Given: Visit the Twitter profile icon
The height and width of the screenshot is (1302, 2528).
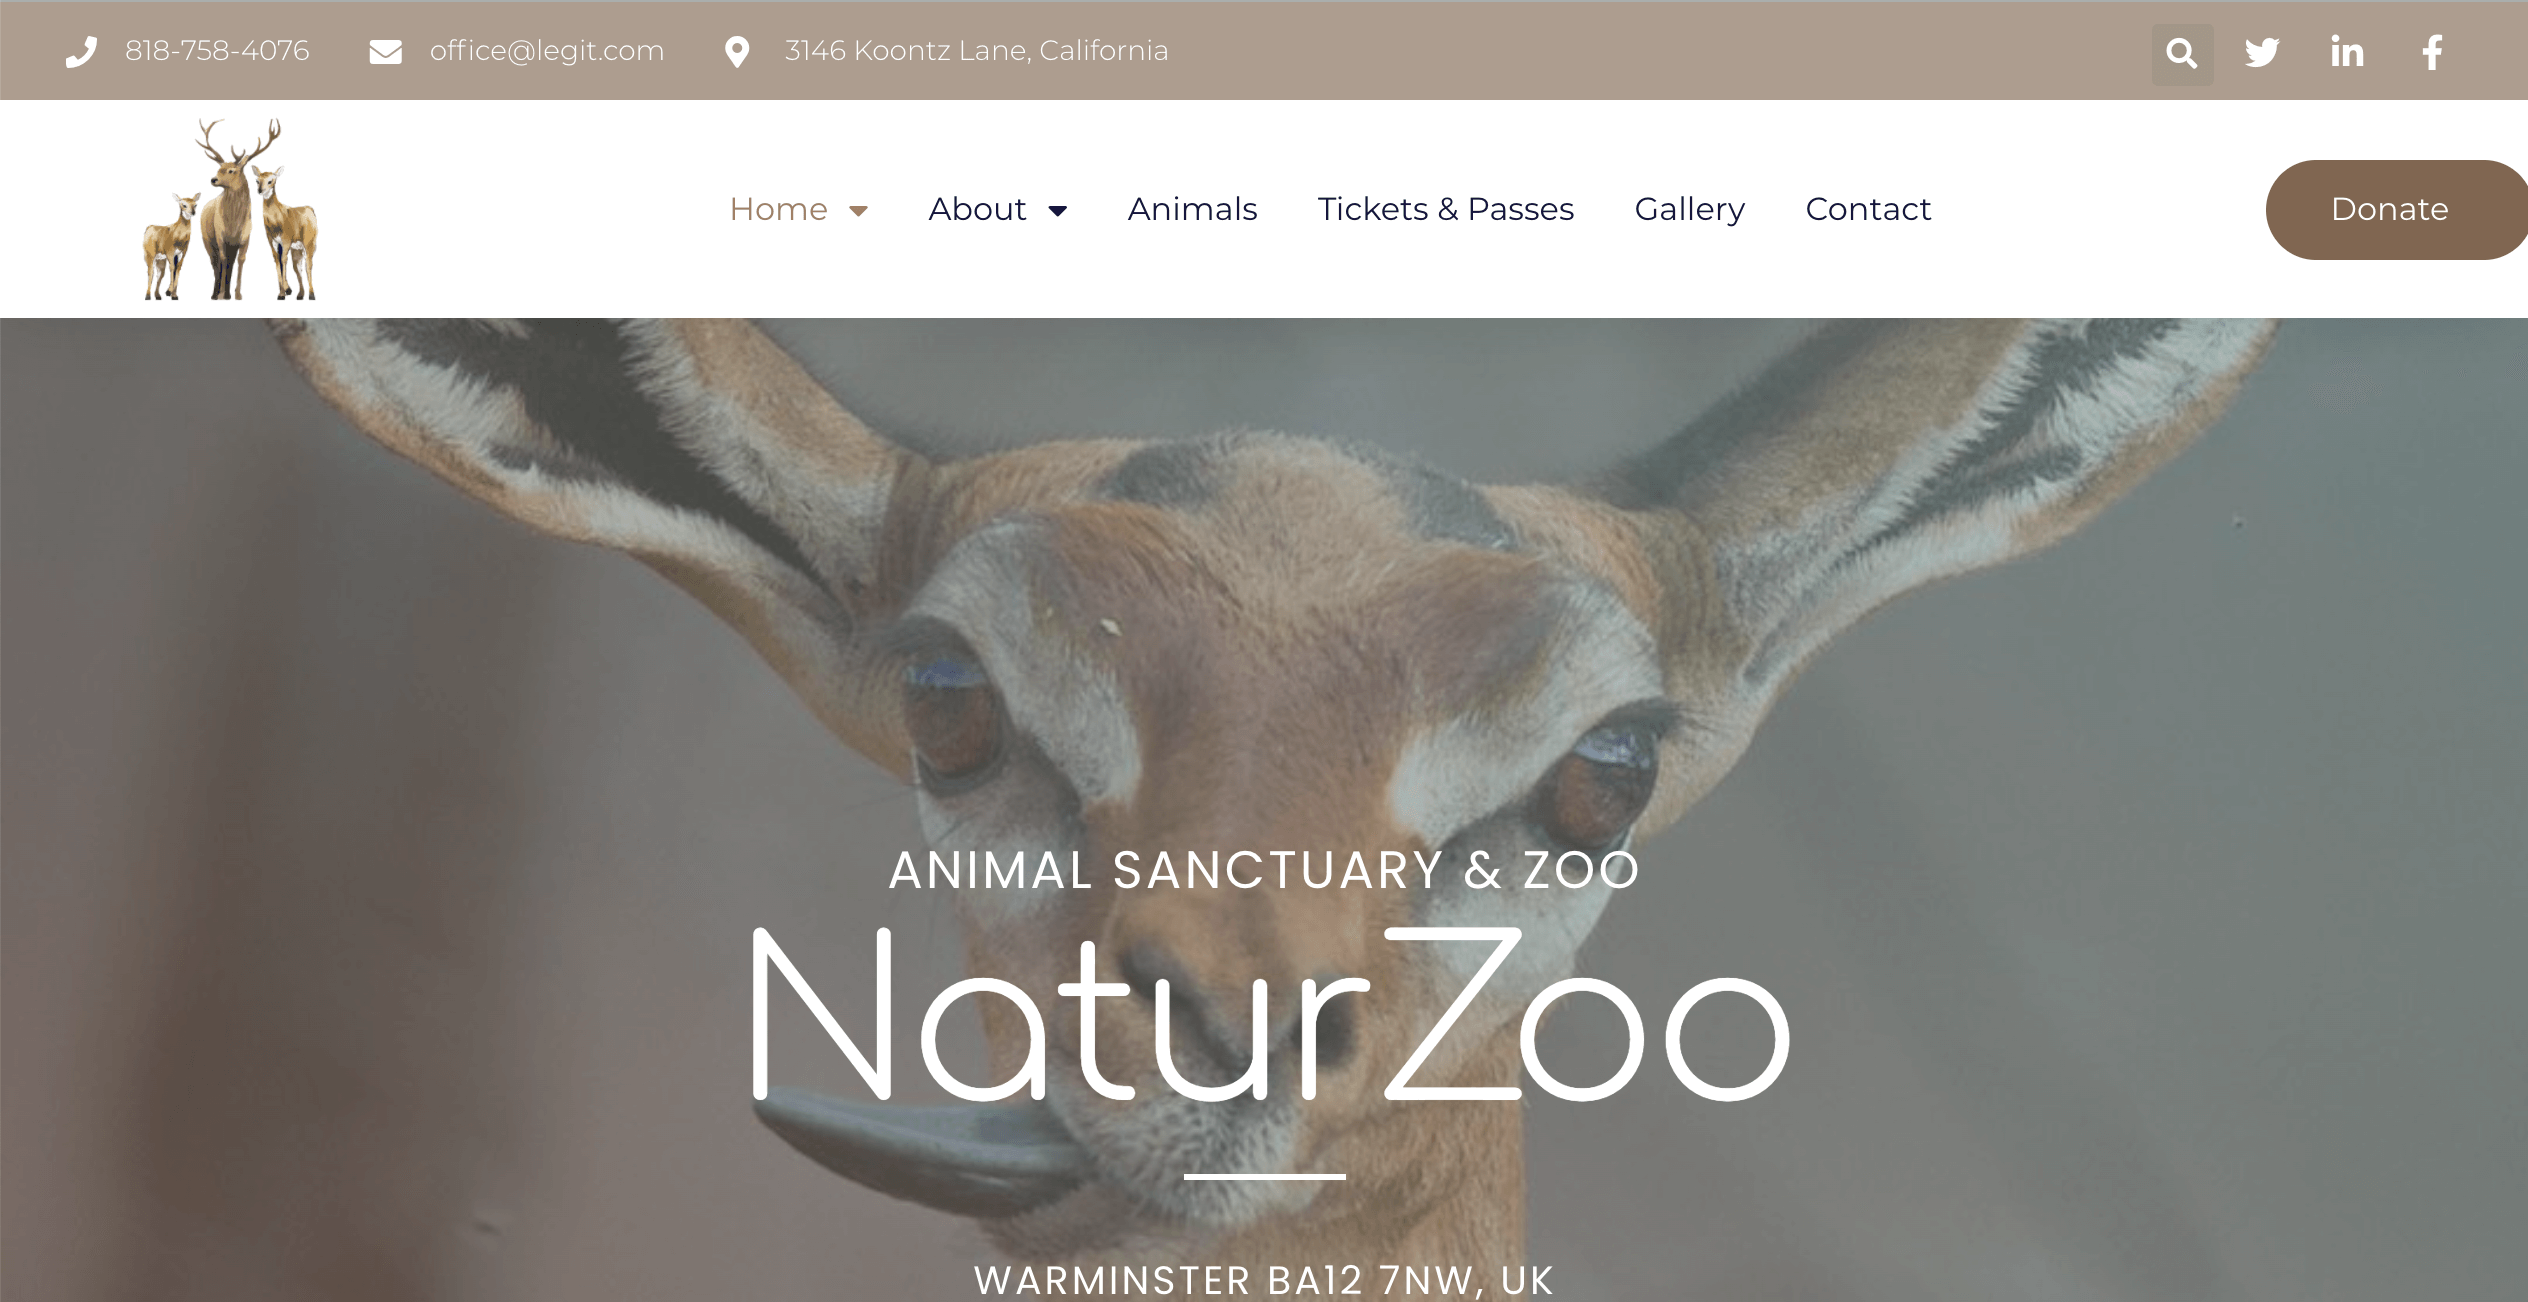Looking at the screenshot, I should coord(2262,52).
